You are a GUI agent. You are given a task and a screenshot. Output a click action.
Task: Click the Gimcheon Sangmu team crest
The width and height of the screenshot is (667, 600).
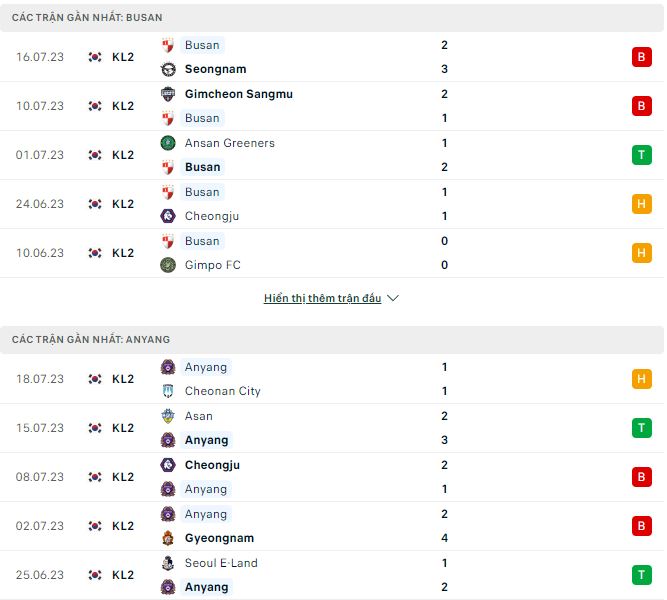(x=168, y=94)
